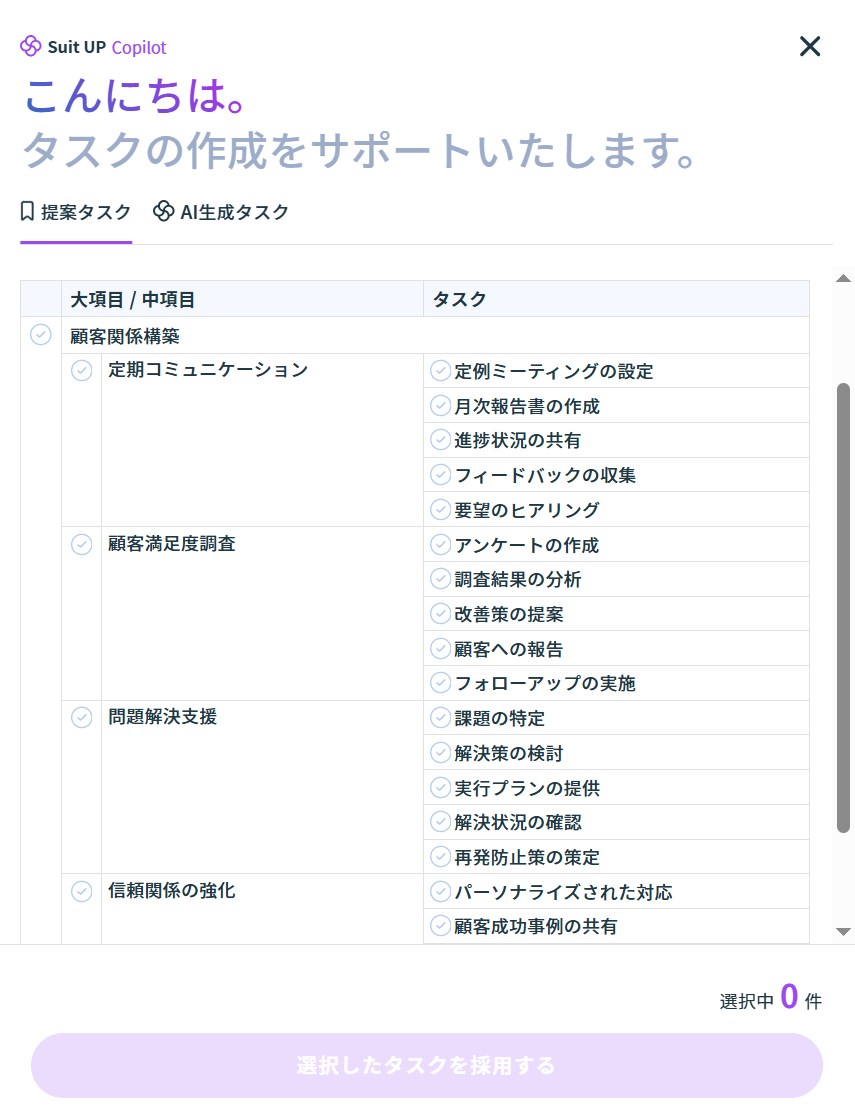Click the Suit UP Copilot logo icon
This screenshot has width=855, height=1119.
31,47
